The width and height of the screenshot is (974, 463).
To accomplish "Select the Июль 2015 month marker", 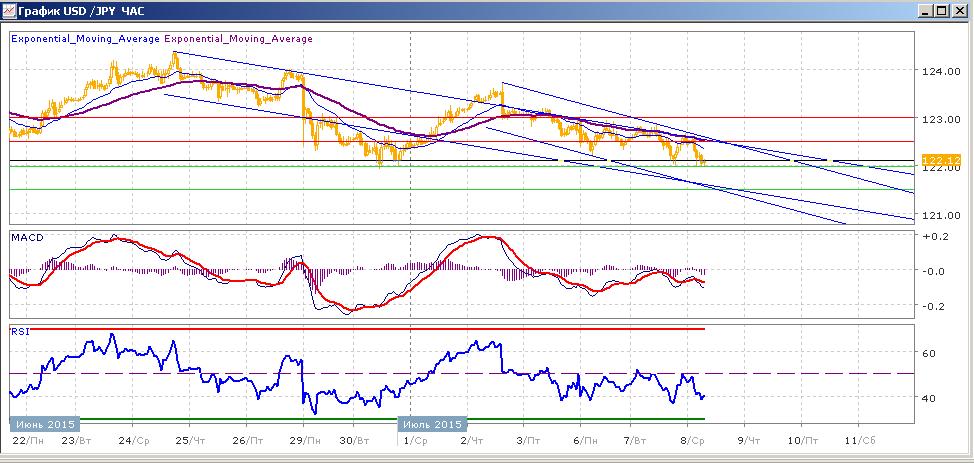I will [x=430, y=424].
